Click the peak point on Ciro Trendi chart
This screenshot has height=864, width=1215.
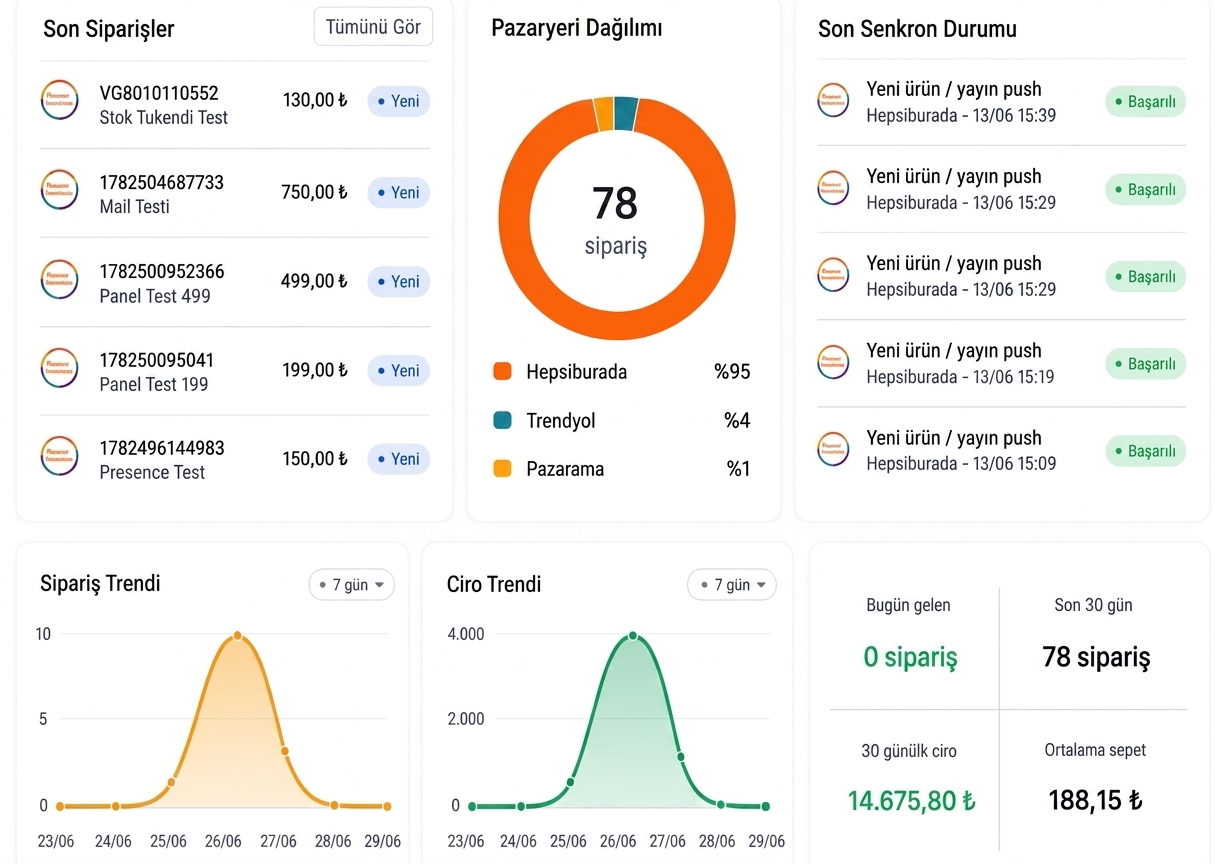point(632,636)
